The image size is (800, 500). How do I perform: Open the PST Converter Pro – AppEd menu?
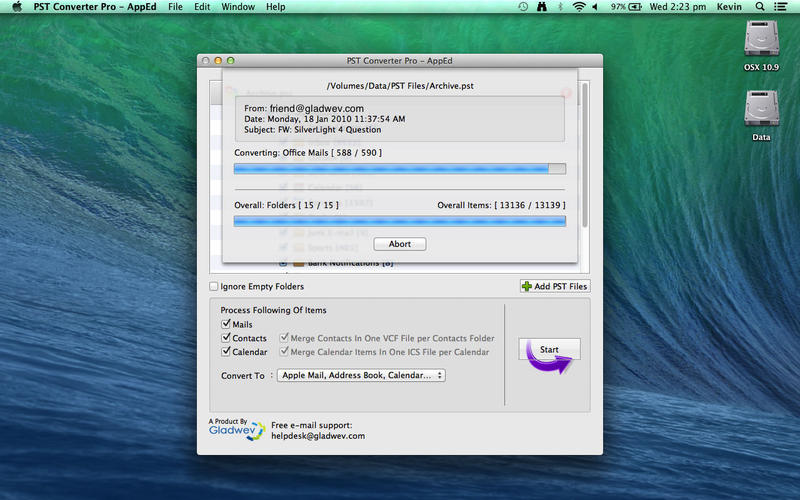(95, 7)
